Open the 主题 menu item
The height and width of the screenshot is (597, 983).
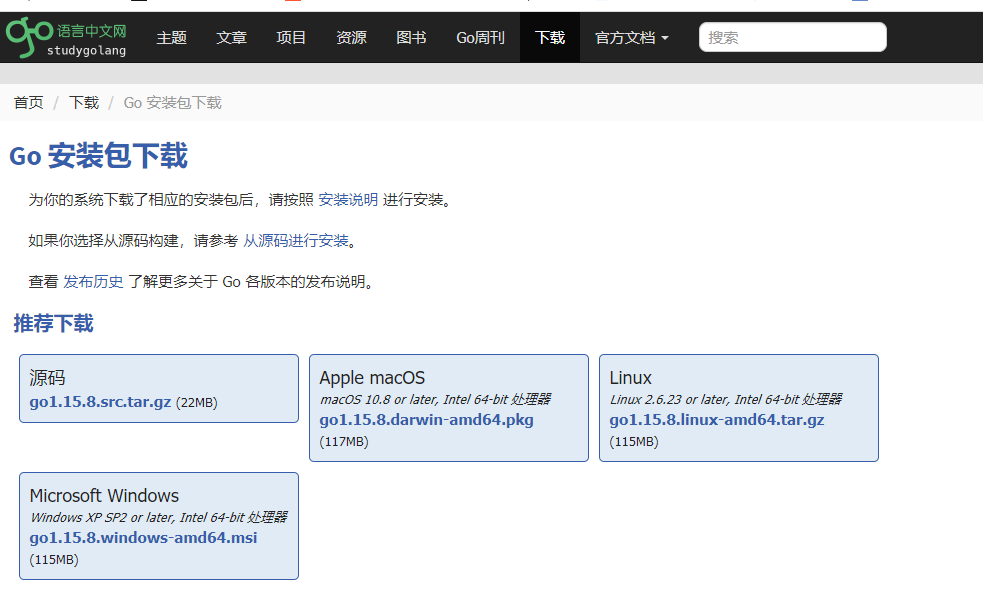pos(172,38)
